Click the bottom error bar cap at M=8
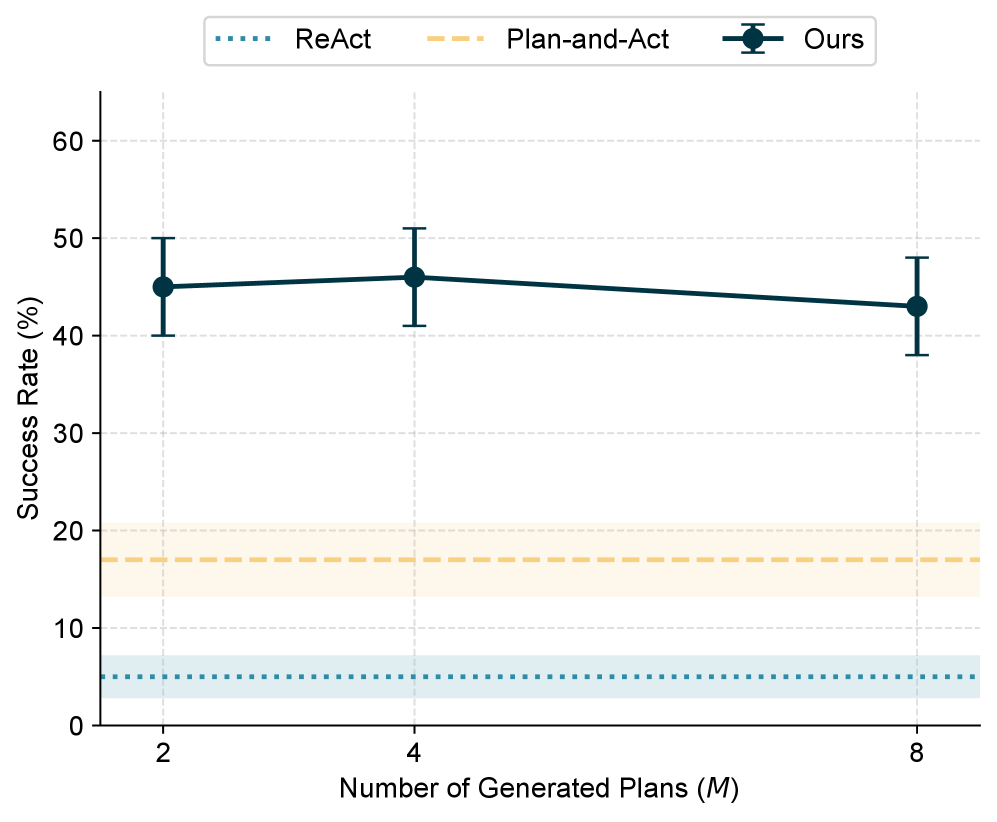 click(917, 355)
